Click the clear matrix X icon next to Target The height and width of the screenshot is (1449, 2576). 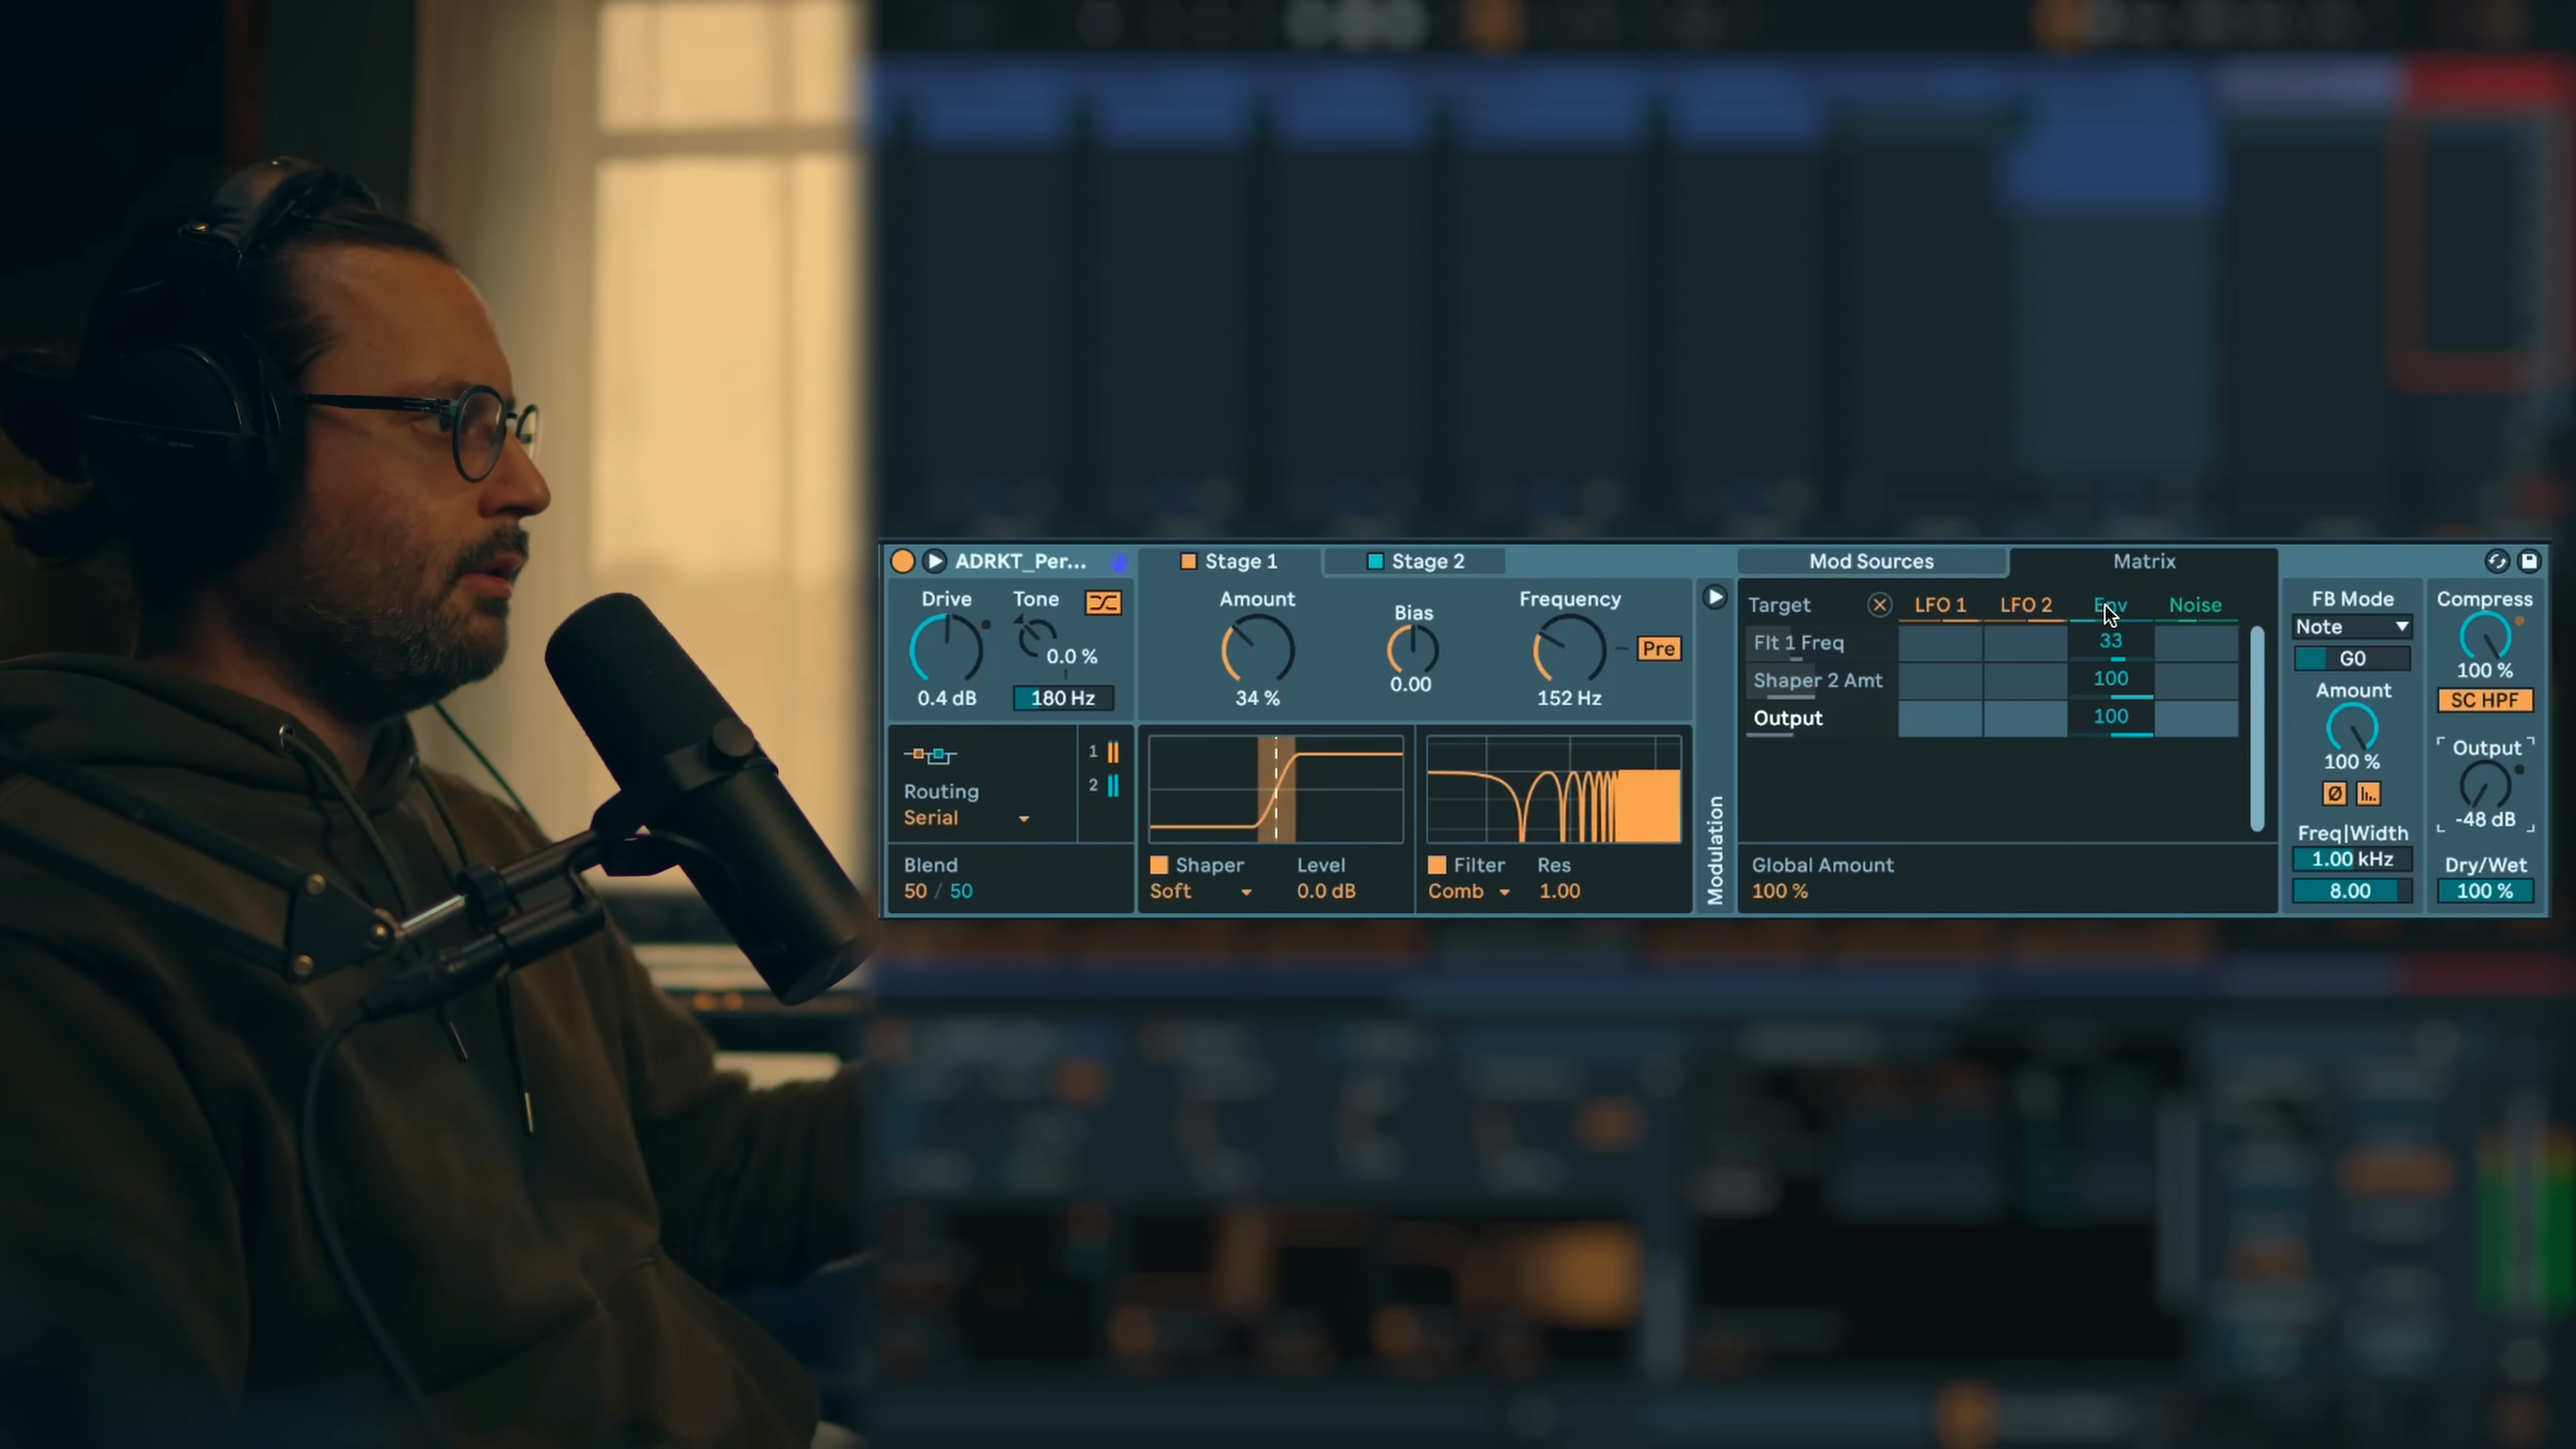point(1879,605)
